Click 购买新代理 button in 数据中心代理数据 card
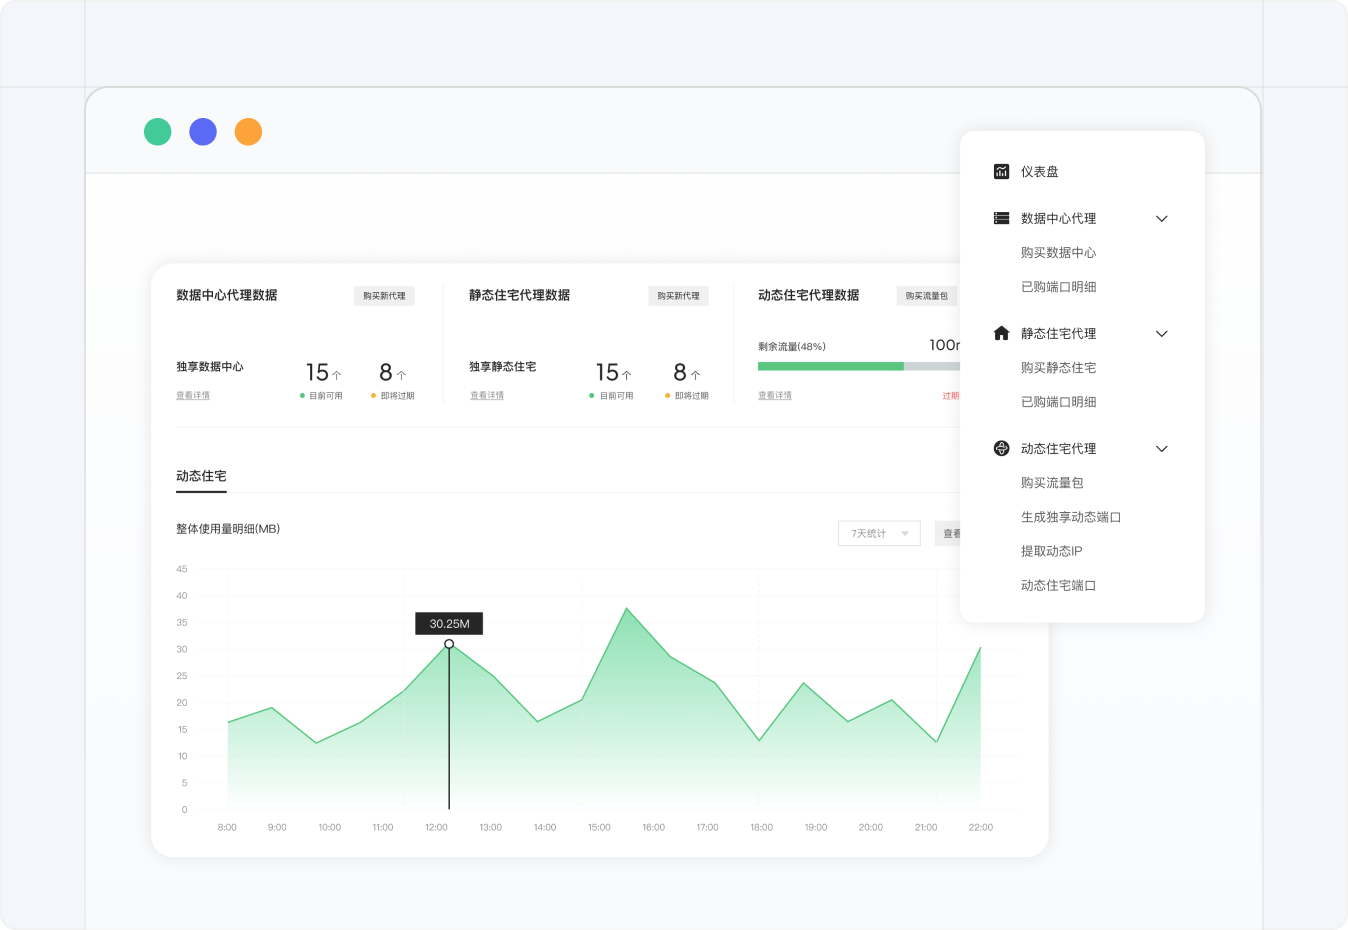The height and width of the screenshot is (930, 1348). (x=384, y=296)
